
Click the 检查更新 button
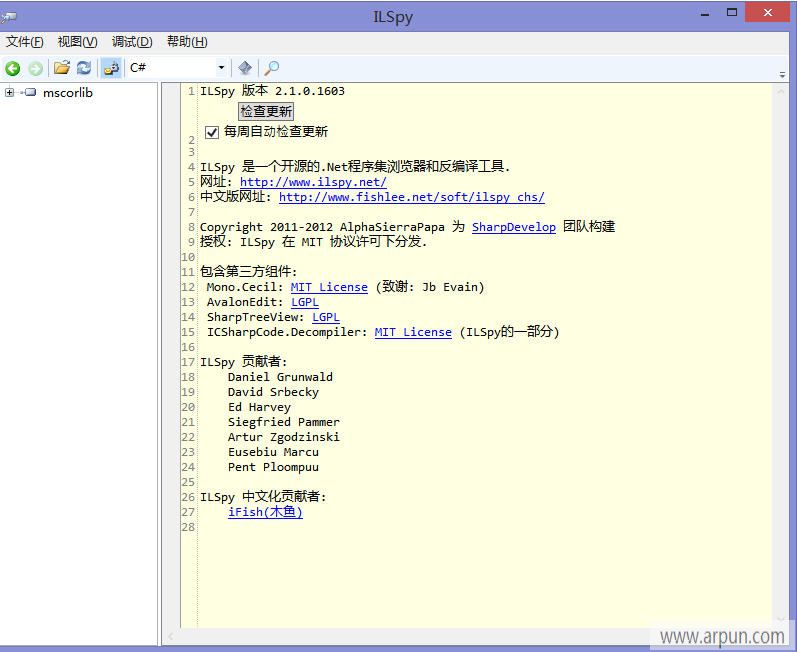click(x=266, y=111)
